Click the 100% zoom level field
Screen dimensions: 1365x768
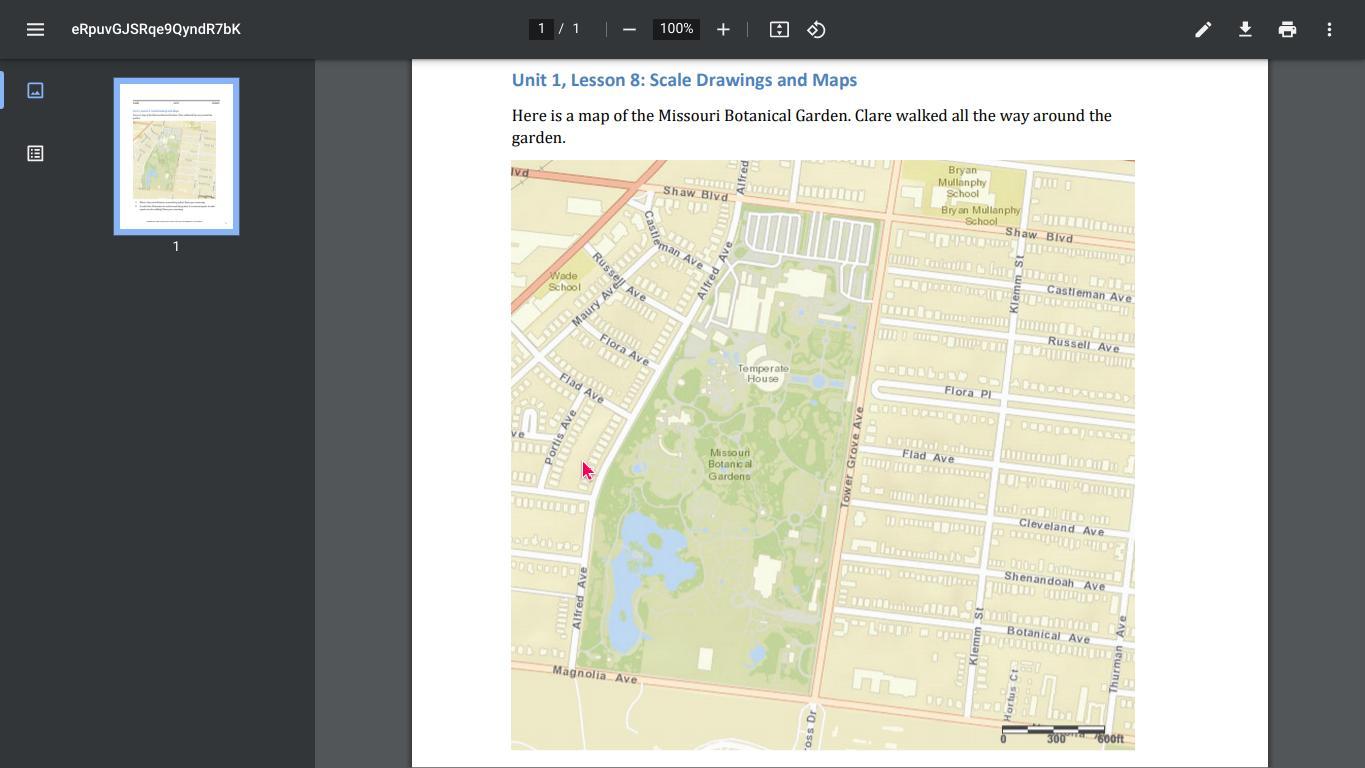(676, 29)
